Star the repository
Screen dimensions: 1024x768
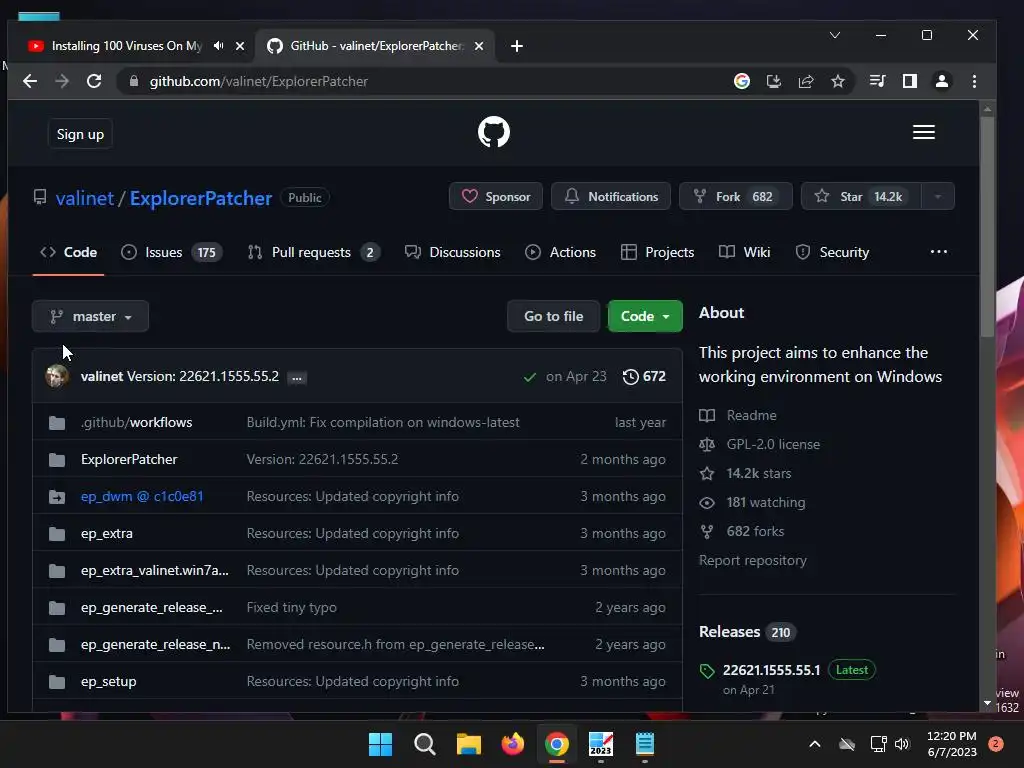[861, 197]
